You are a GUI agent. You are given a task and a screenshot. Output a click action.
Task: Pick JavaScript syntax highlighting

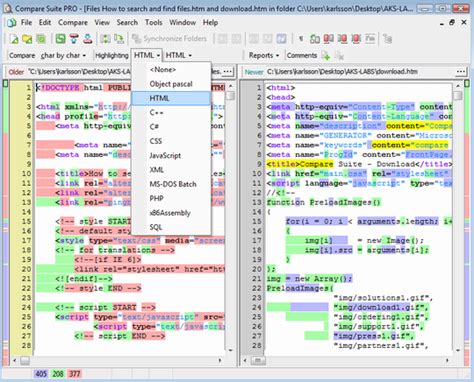(171, 156)
